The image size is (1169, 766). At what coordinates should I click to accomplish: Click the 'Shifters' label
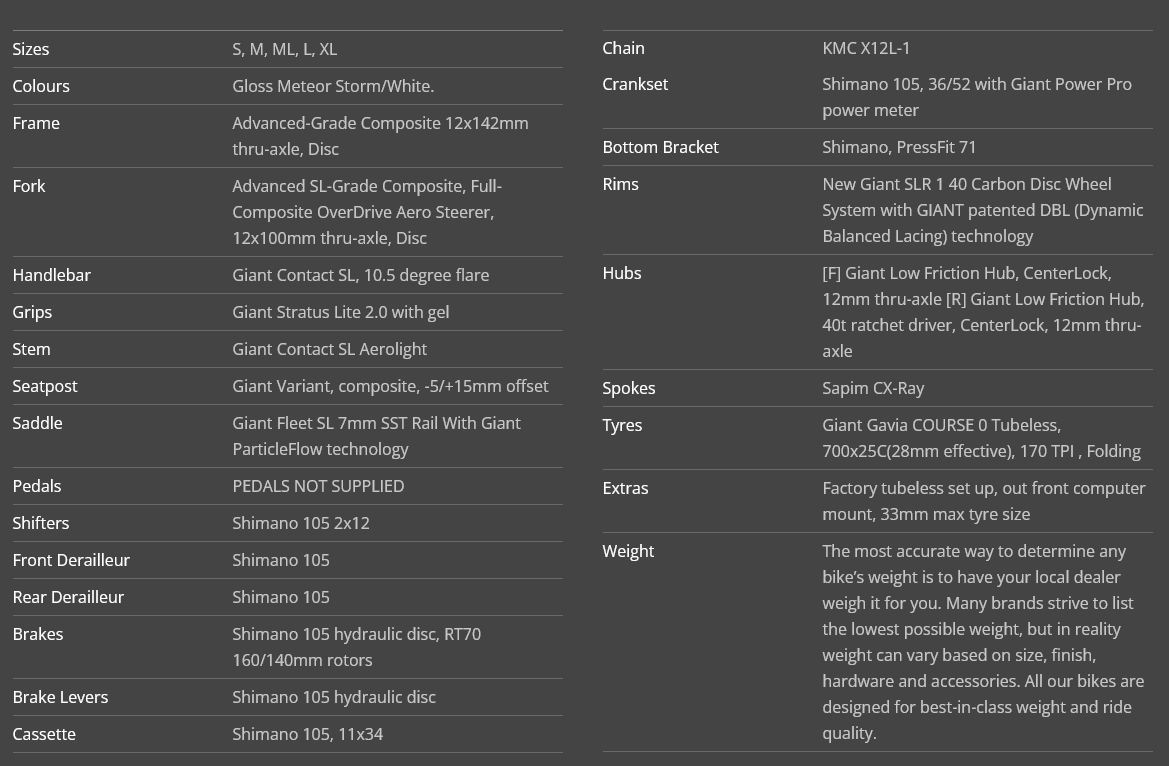click(x=40, y=524)
